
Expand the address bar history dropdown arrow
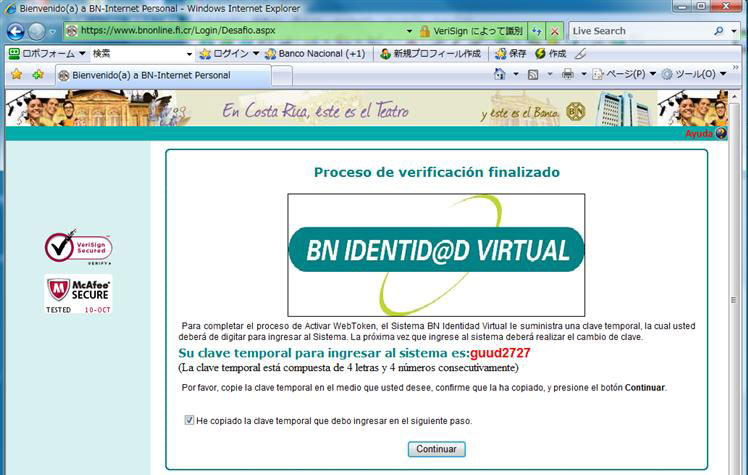(409, 31)
